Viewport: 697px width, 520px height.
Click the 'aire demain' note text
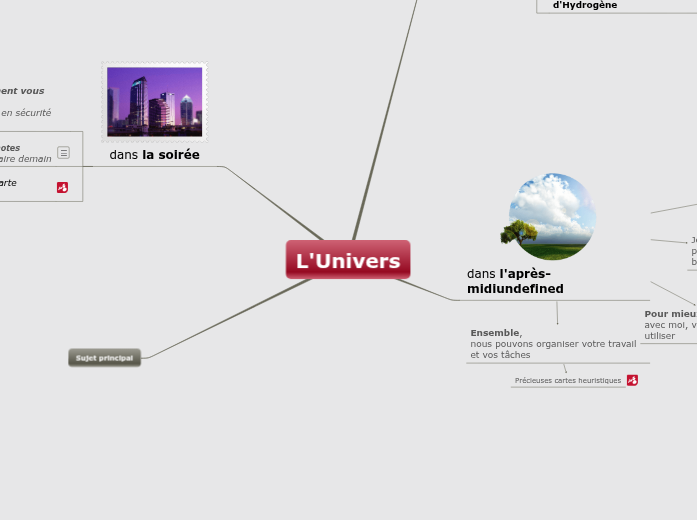[x=26, y=159]
